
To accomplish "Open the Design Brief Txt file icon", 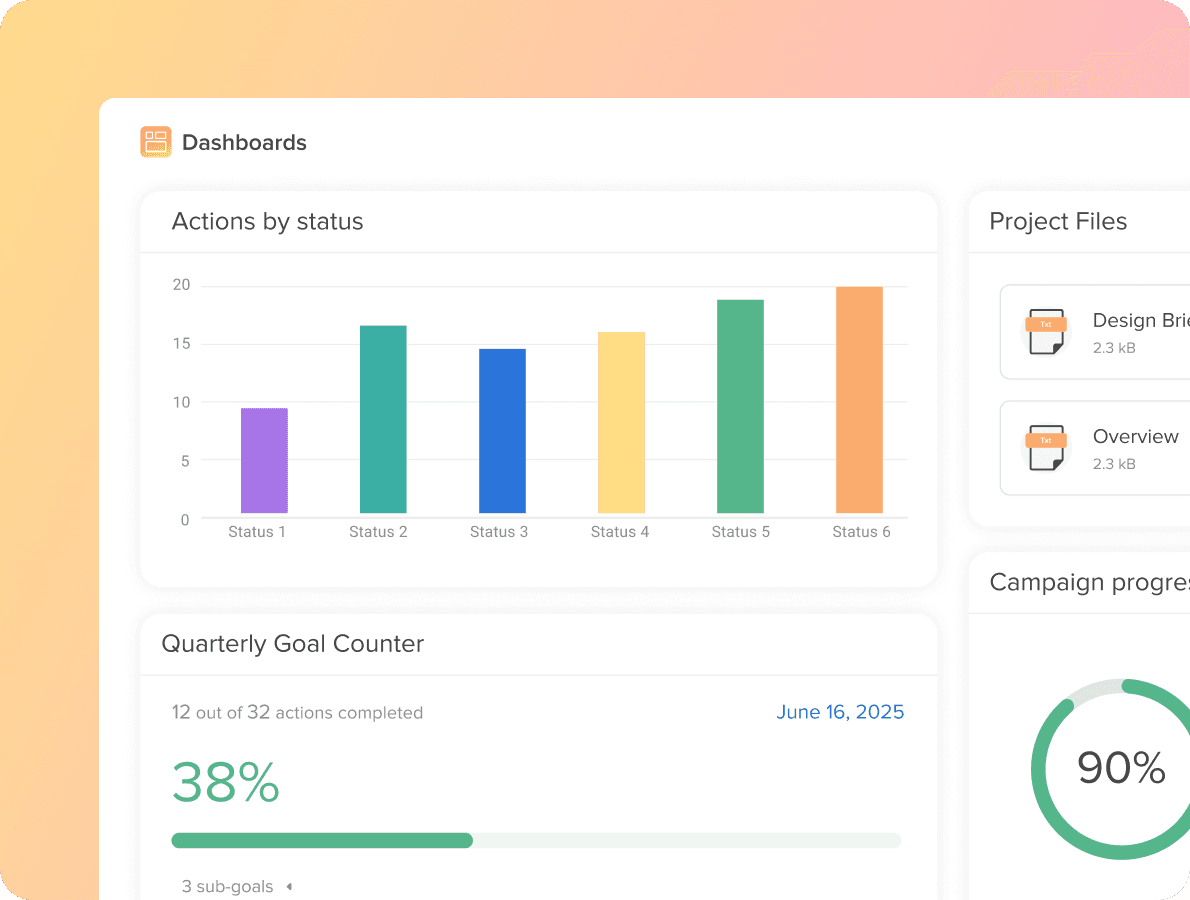I will point(1046,332).
